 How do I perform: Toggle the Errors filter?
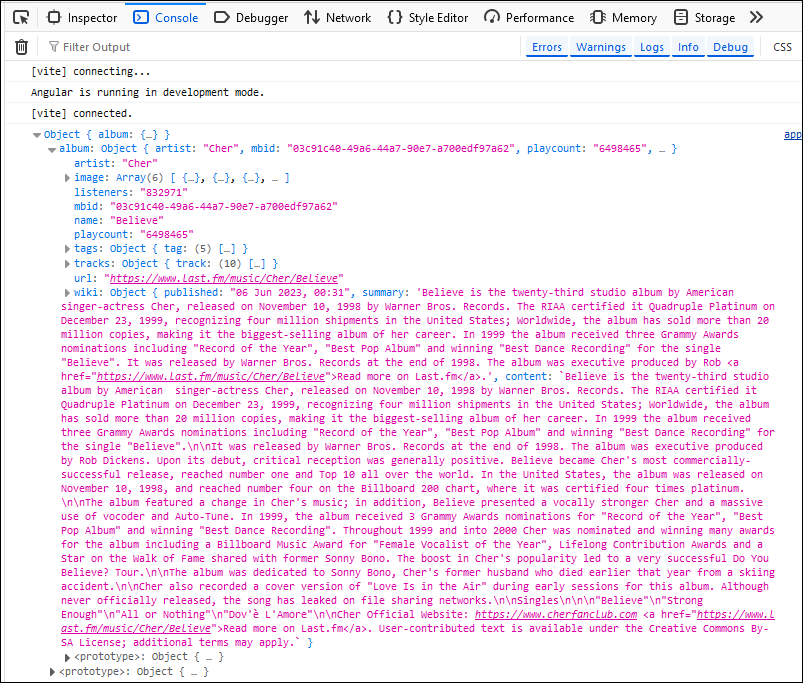546,47
